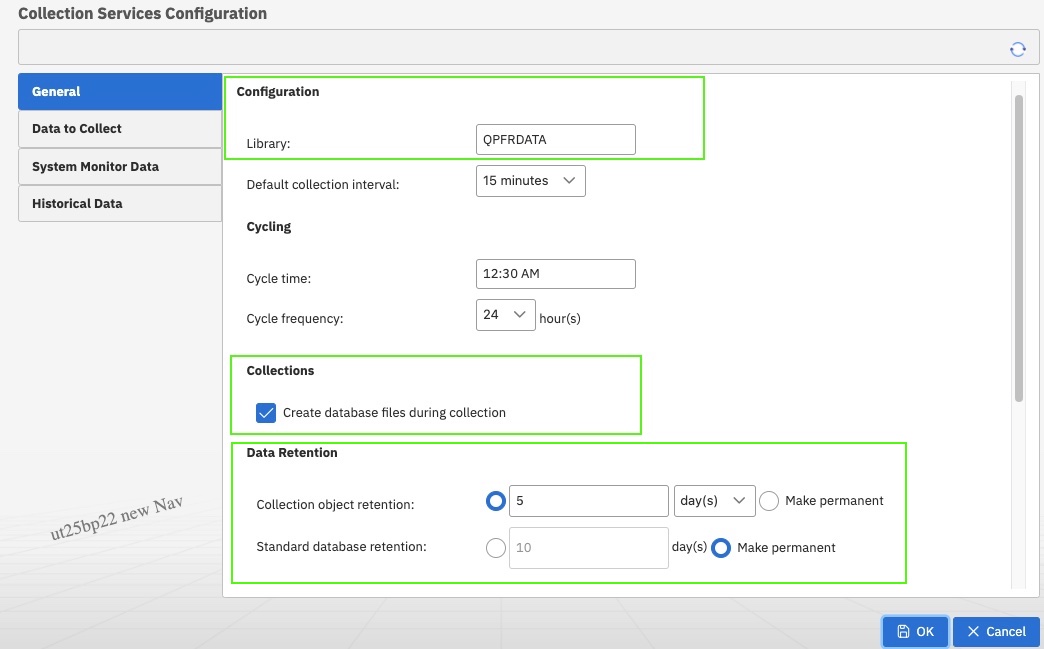Select the Collection object retention value radio button

[x=495, y=501]
